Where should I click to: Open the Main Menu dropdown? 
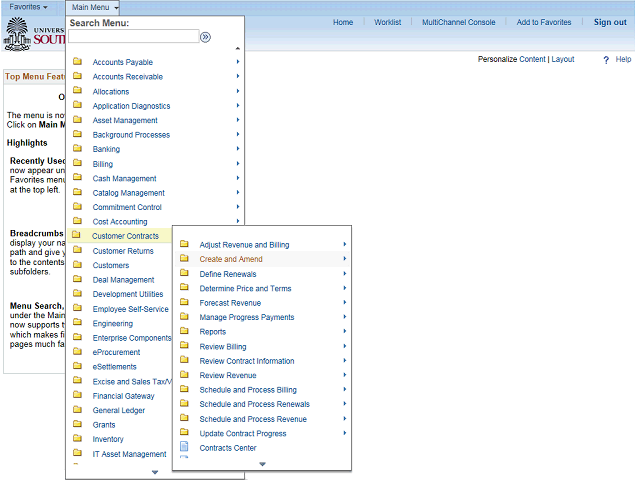[95, 7]
